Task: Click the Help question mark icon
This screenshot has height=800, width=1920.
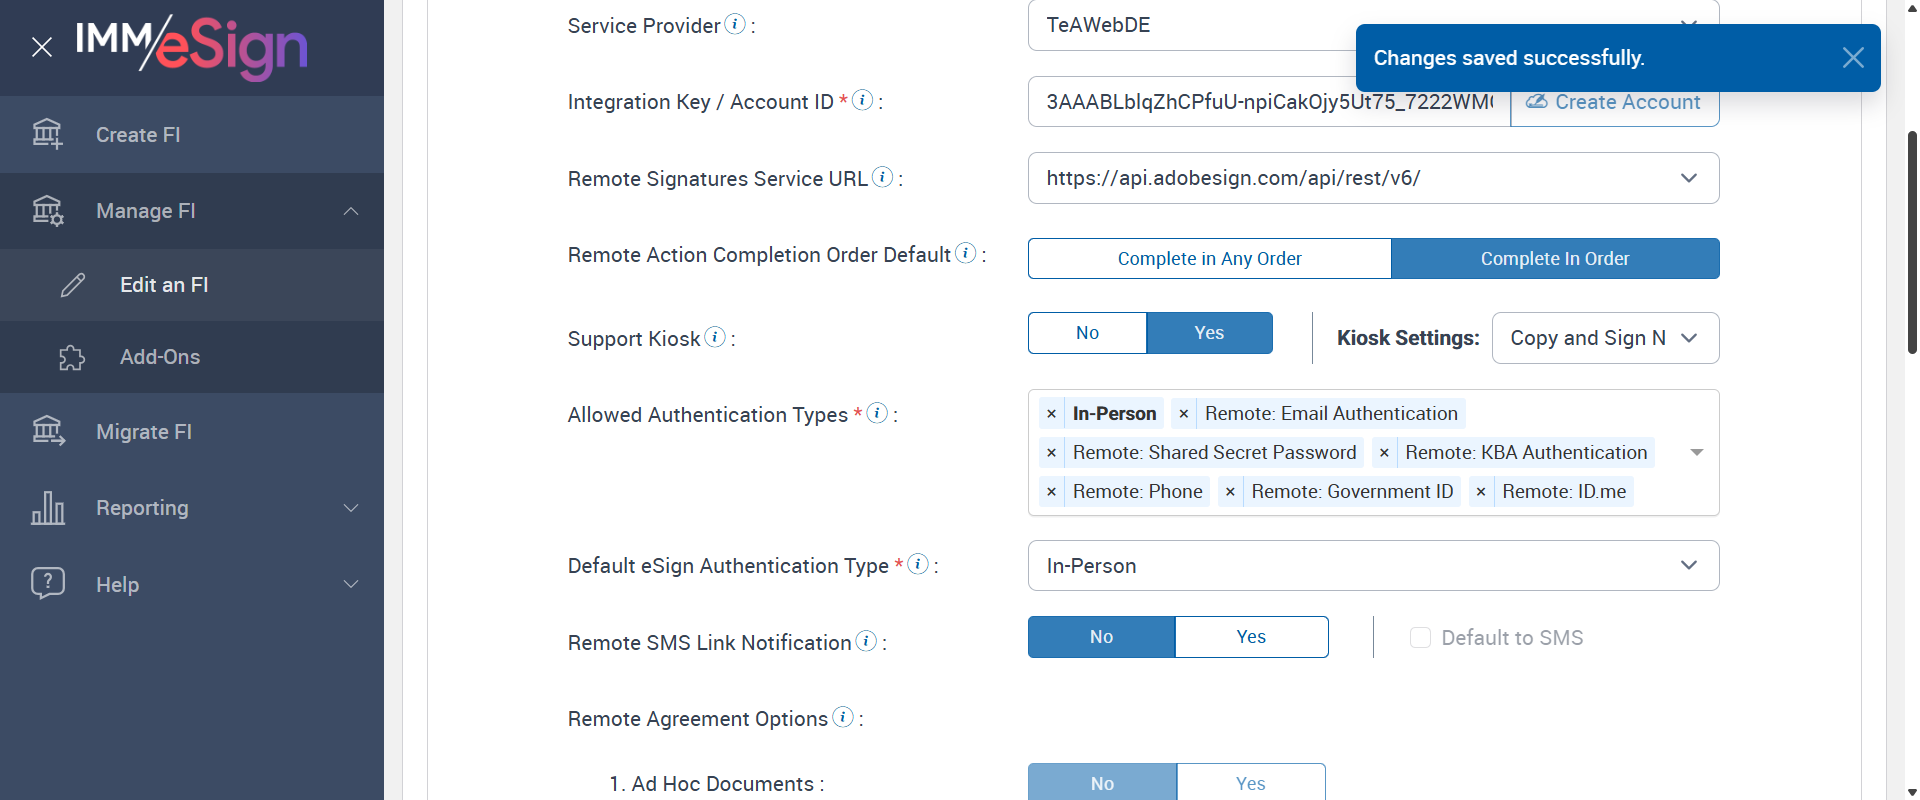Action: coord(48,583)
